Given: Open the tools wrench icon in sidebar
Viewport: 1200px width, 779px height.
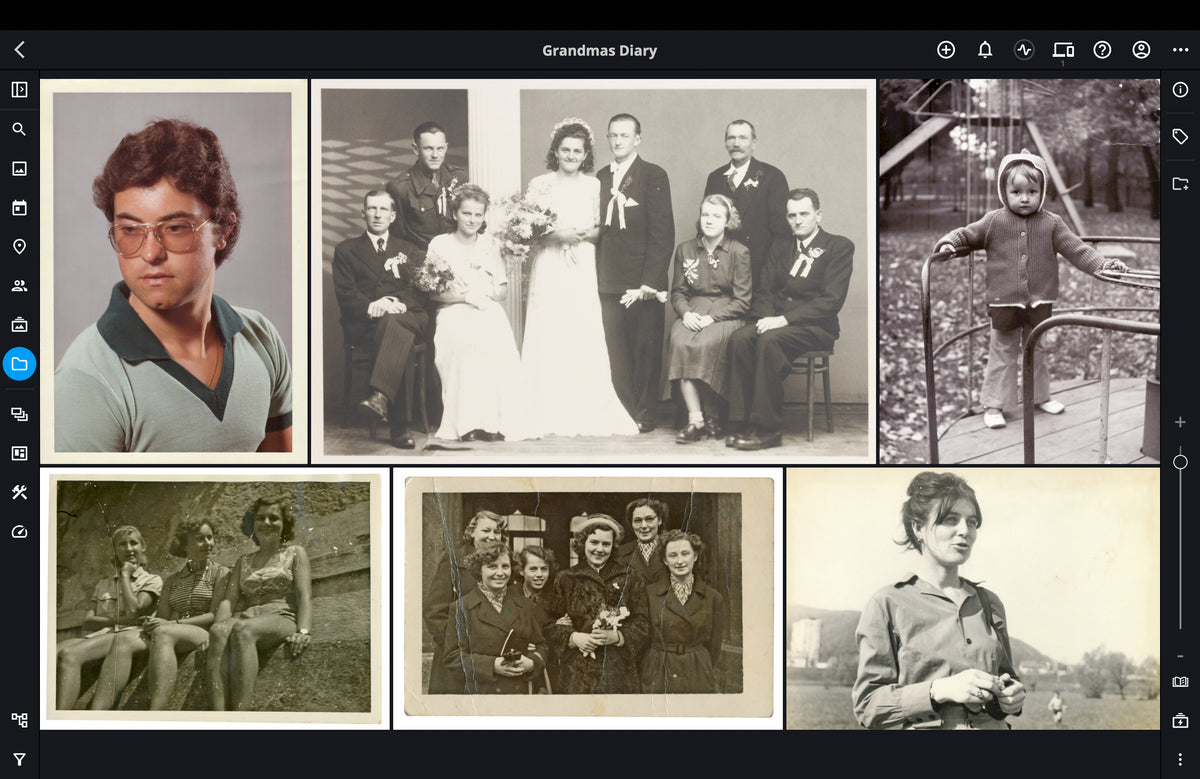Looking at the screenshot, I should click(19, 492).
